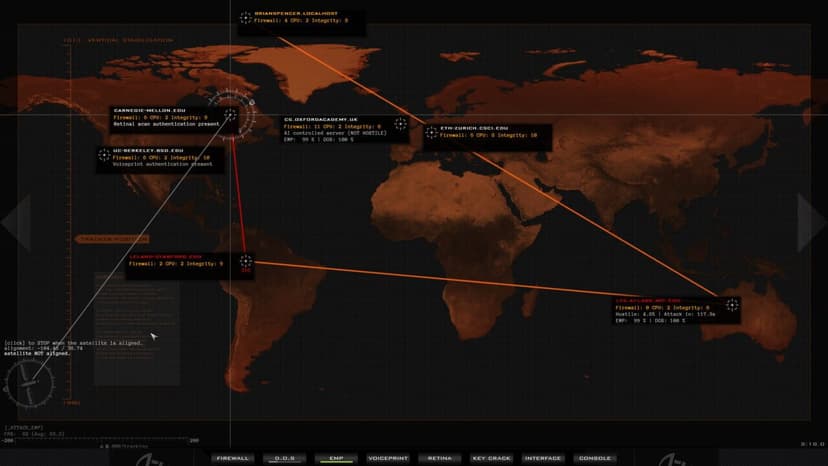The width and height of the screenshot is (828, 466).
Task: Click the hostile server 'Attack in' countdown text
Action: pos(689,314)
